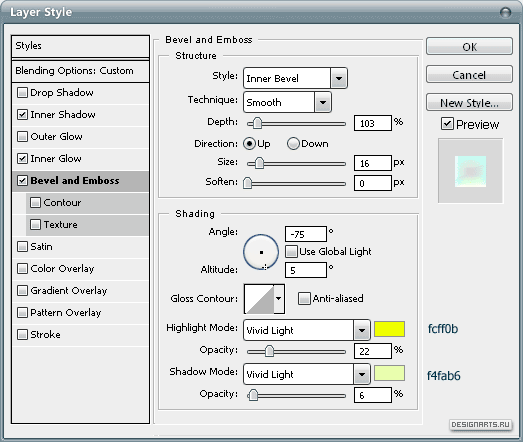Toggle the Drop Shadow checkbox

22,92
